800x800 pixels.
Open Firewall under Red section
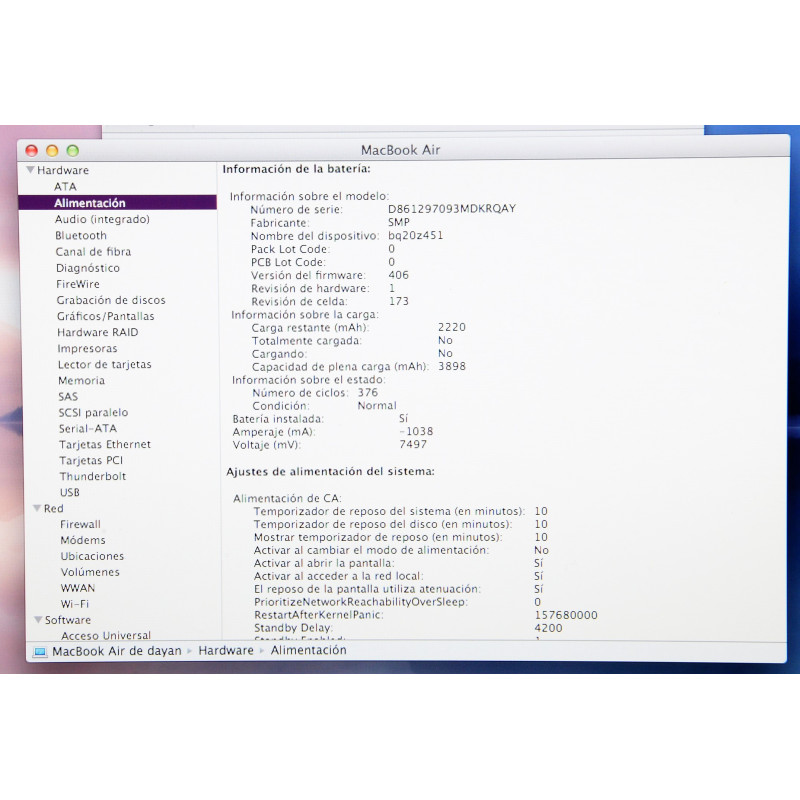tap(80, 524)
